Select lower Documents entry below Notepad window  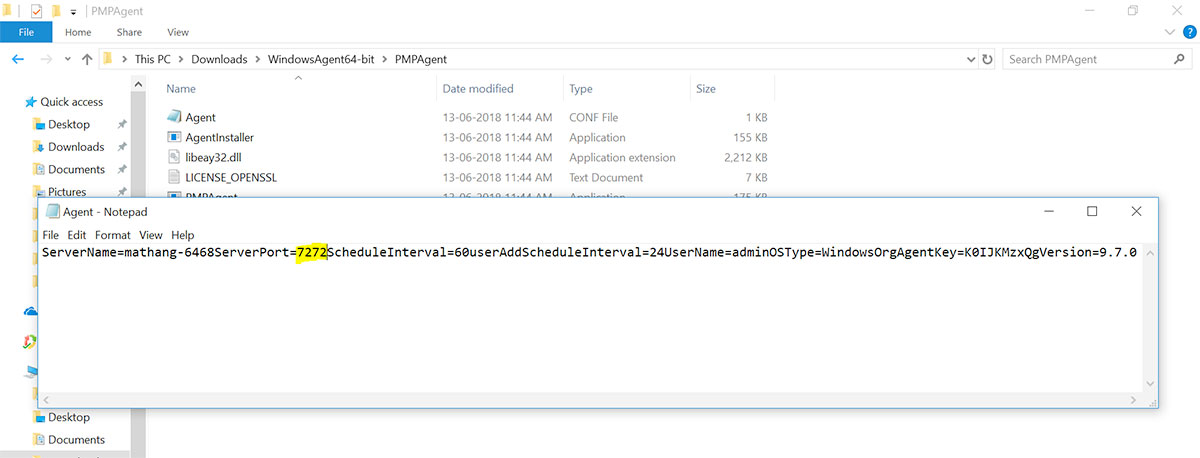click(x=76, y=440)
